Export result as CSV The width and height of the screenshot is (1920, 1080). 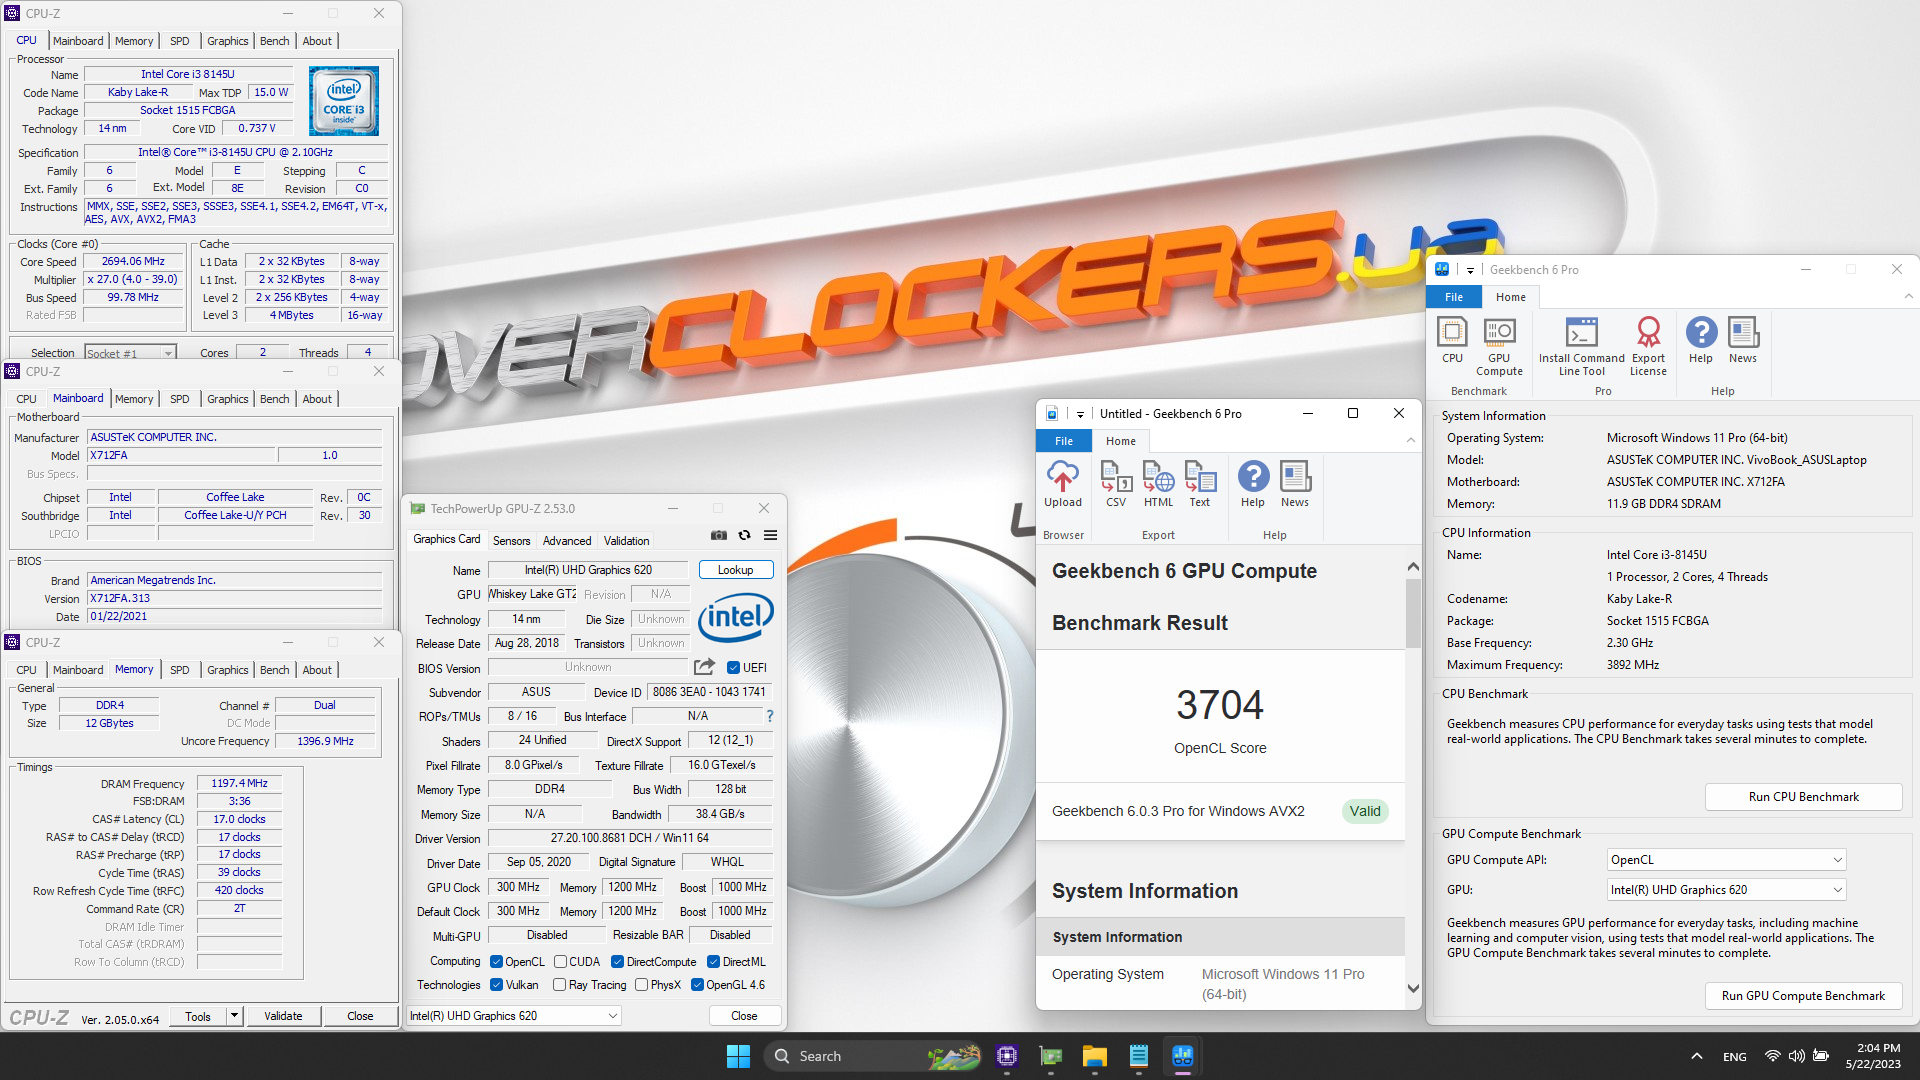click(x=1116, y=484)
